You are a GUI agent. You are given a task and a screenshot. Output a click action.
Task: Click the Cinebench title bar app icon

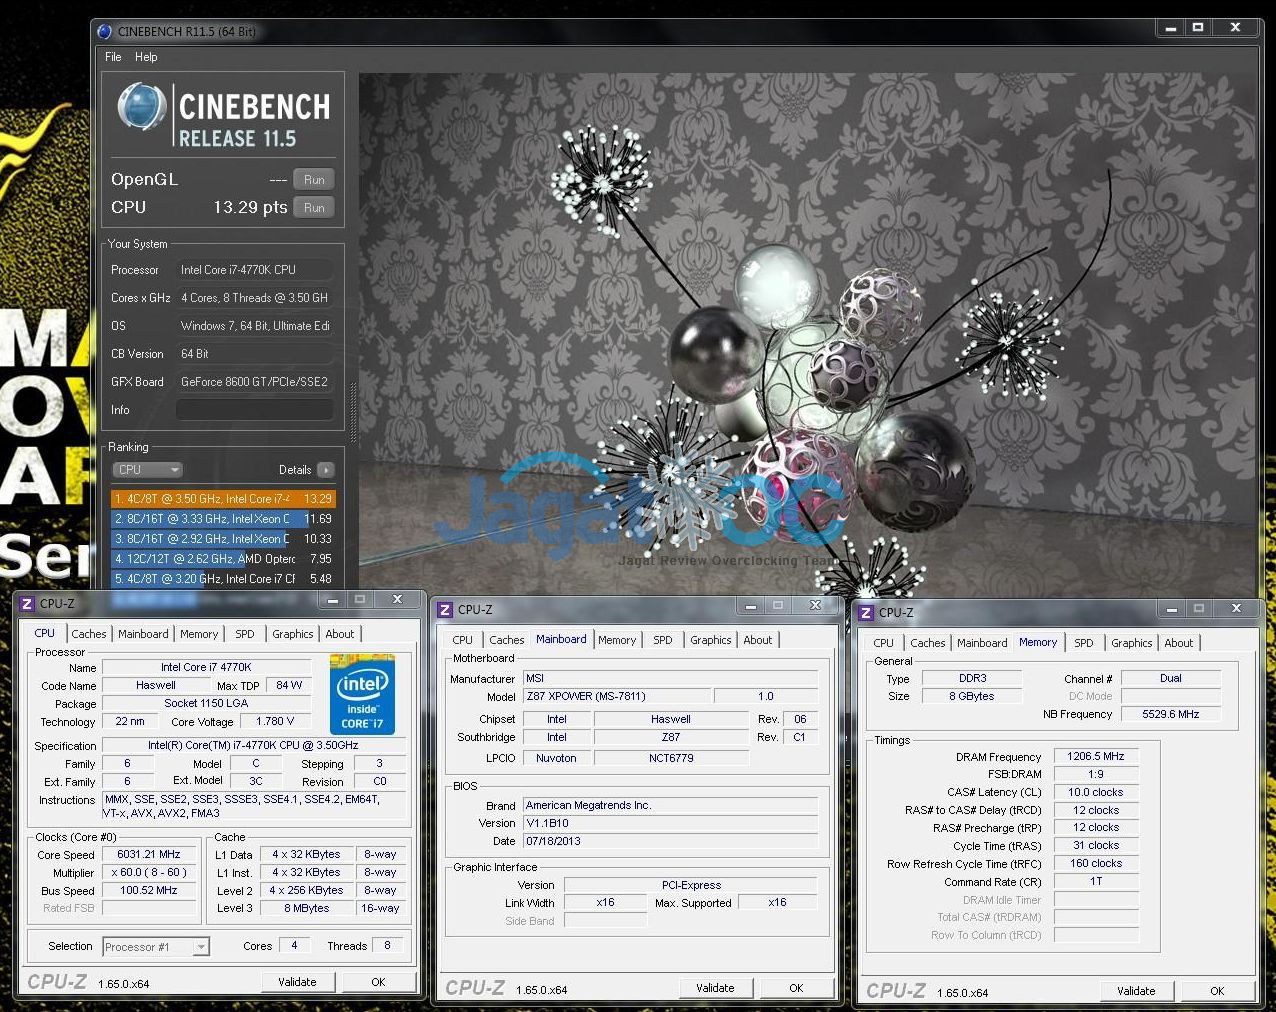tap(105, 31)
